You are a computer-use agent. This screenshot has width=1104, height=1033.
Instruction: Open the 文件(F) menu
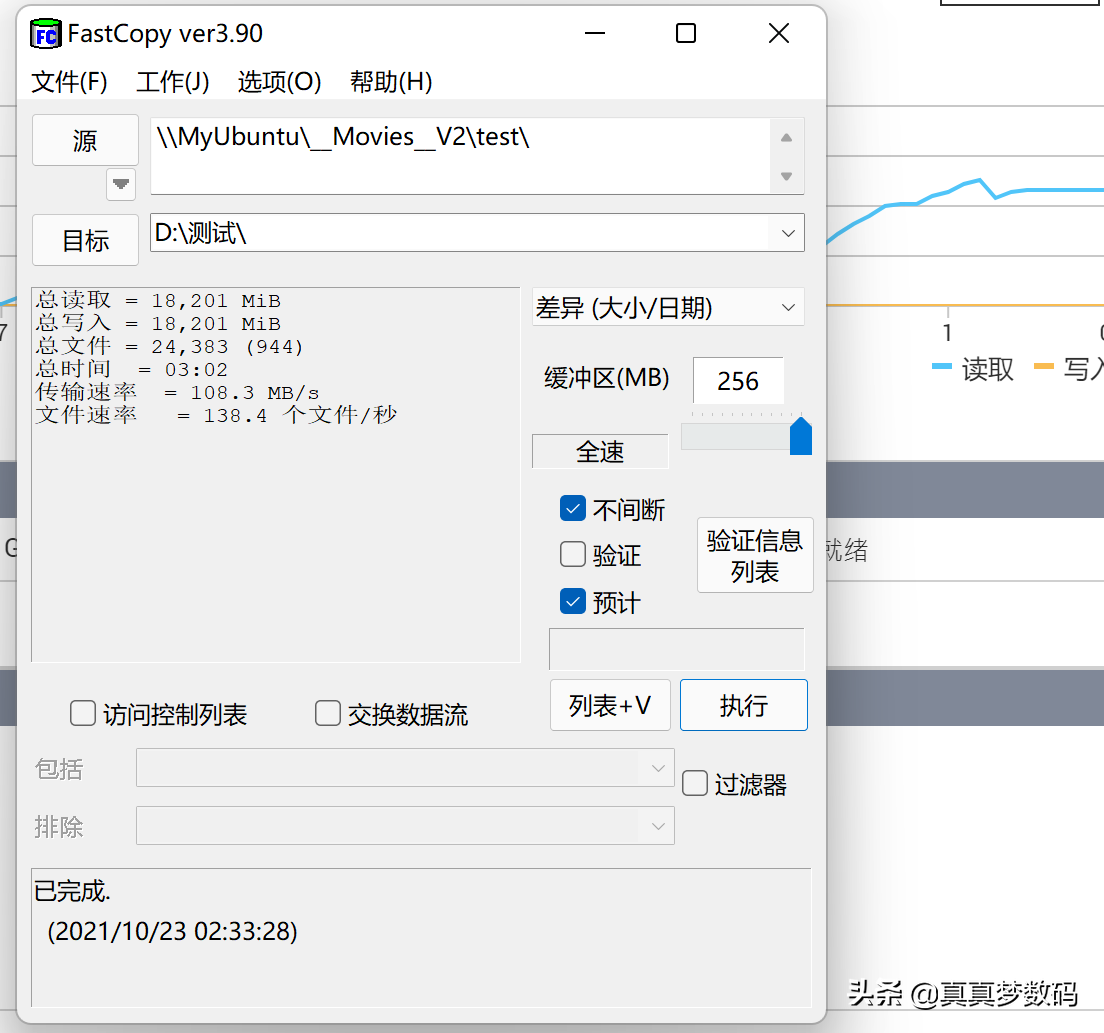pyautogui.click(x=69, y=82)
